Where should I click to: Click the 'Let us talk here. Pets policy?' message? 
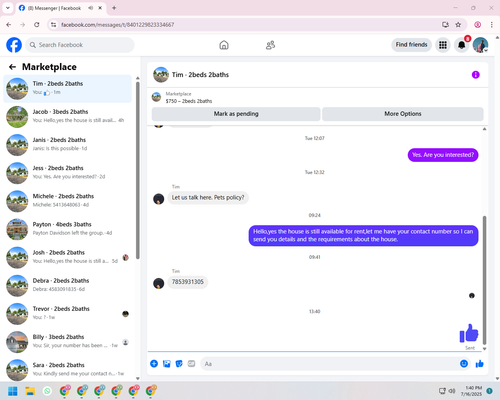coord(208,198)
